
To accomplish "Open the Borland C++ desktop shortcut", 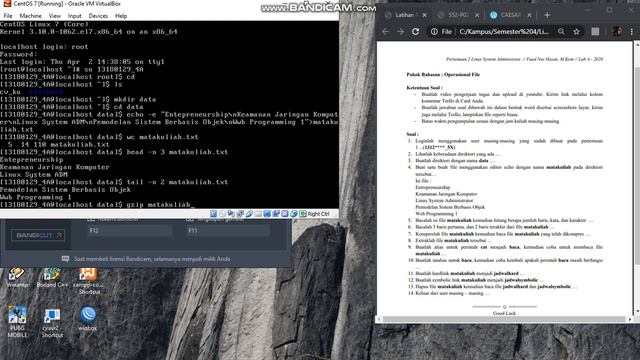I will point(52,278).
